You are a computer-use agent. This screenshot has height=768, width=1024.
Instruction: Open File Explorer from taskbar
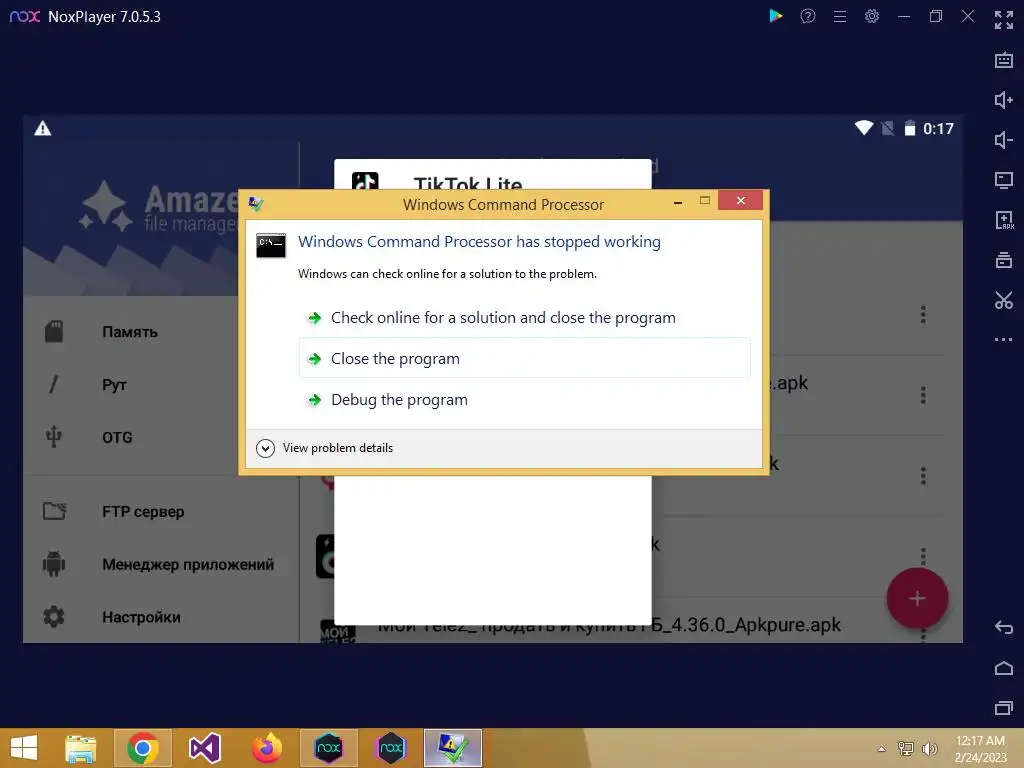pyautogui.click(x=80, y=748)
